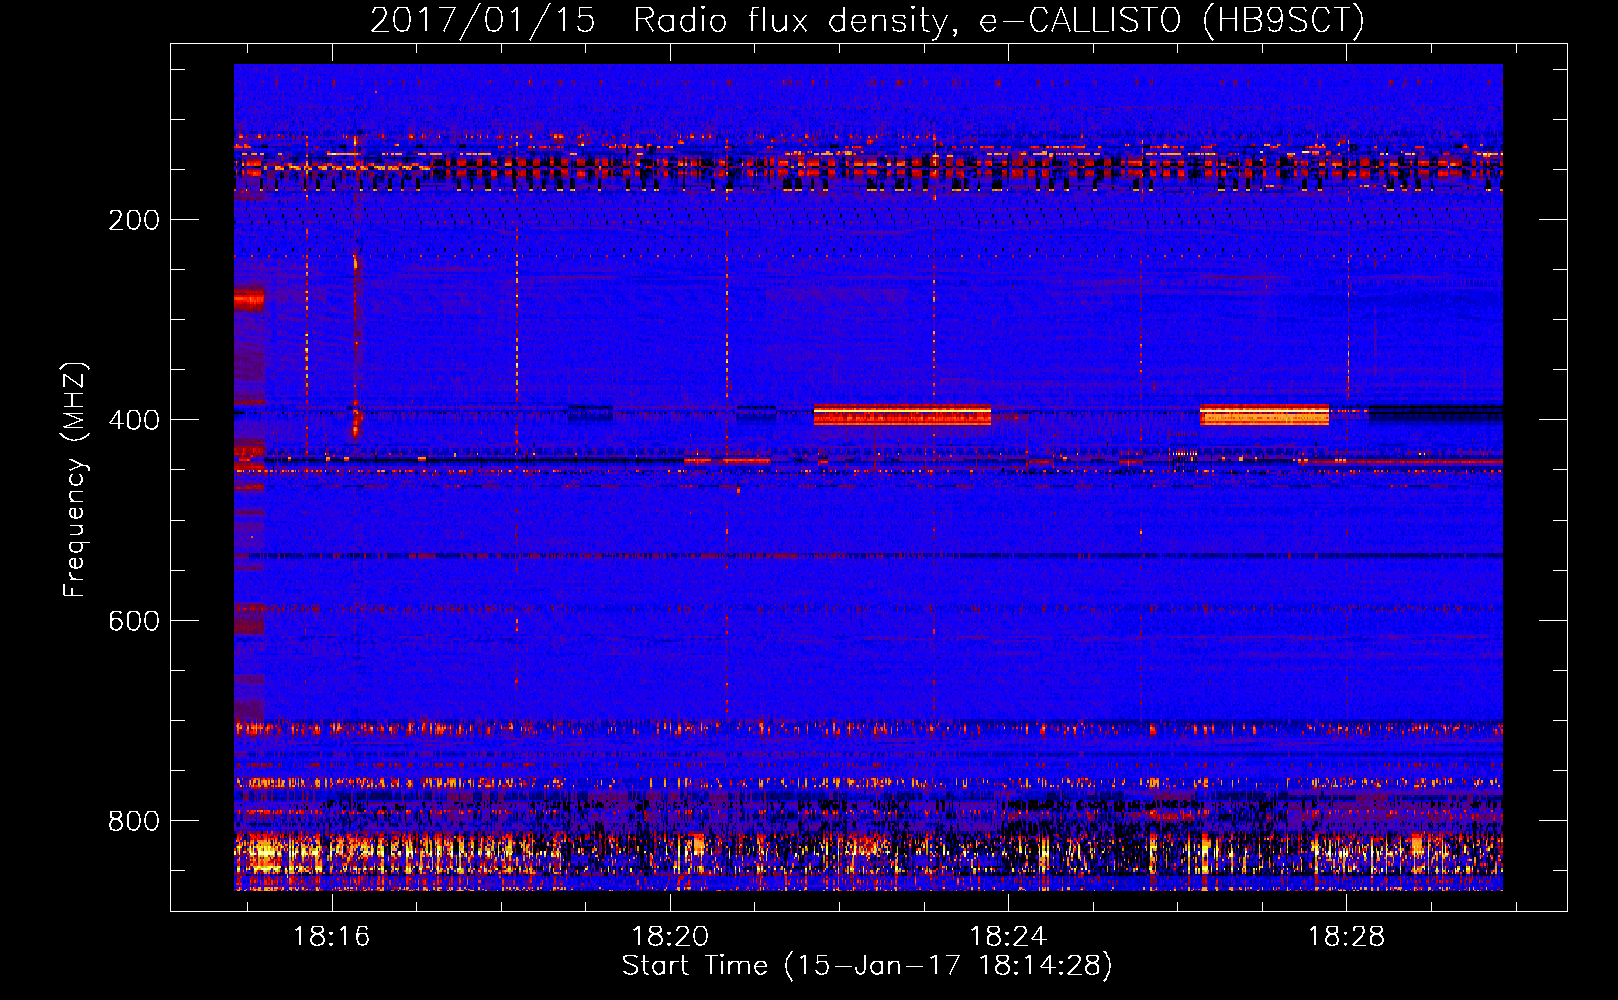The height and width of the screenshot is (1000, 1618).
Task: Click the 18:20 time tick label
Action: 670,936
